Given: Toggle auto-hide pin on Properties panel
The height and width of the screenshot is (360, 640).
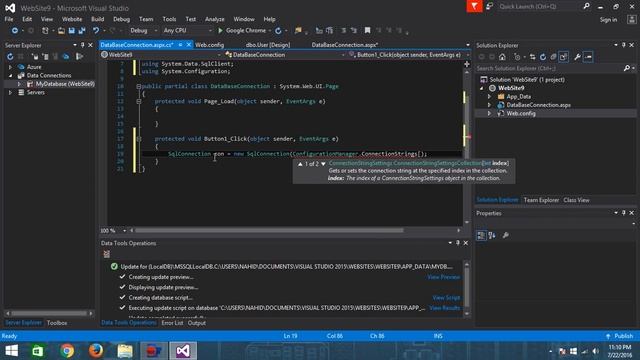Looking at the screenshot, I should tap(624, 213).
